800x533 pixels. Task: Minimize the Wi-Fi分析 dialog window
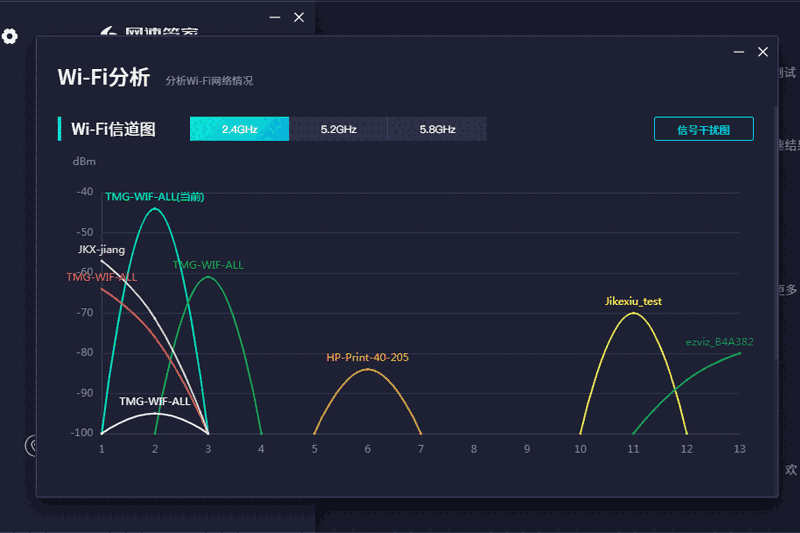pos(739,52)
